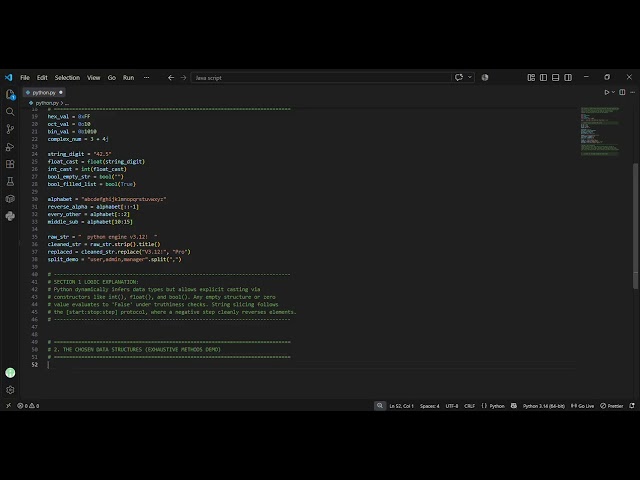Open the Explorer view in the activity bar
Screen dimensions: 640x480
click(10, 95)
